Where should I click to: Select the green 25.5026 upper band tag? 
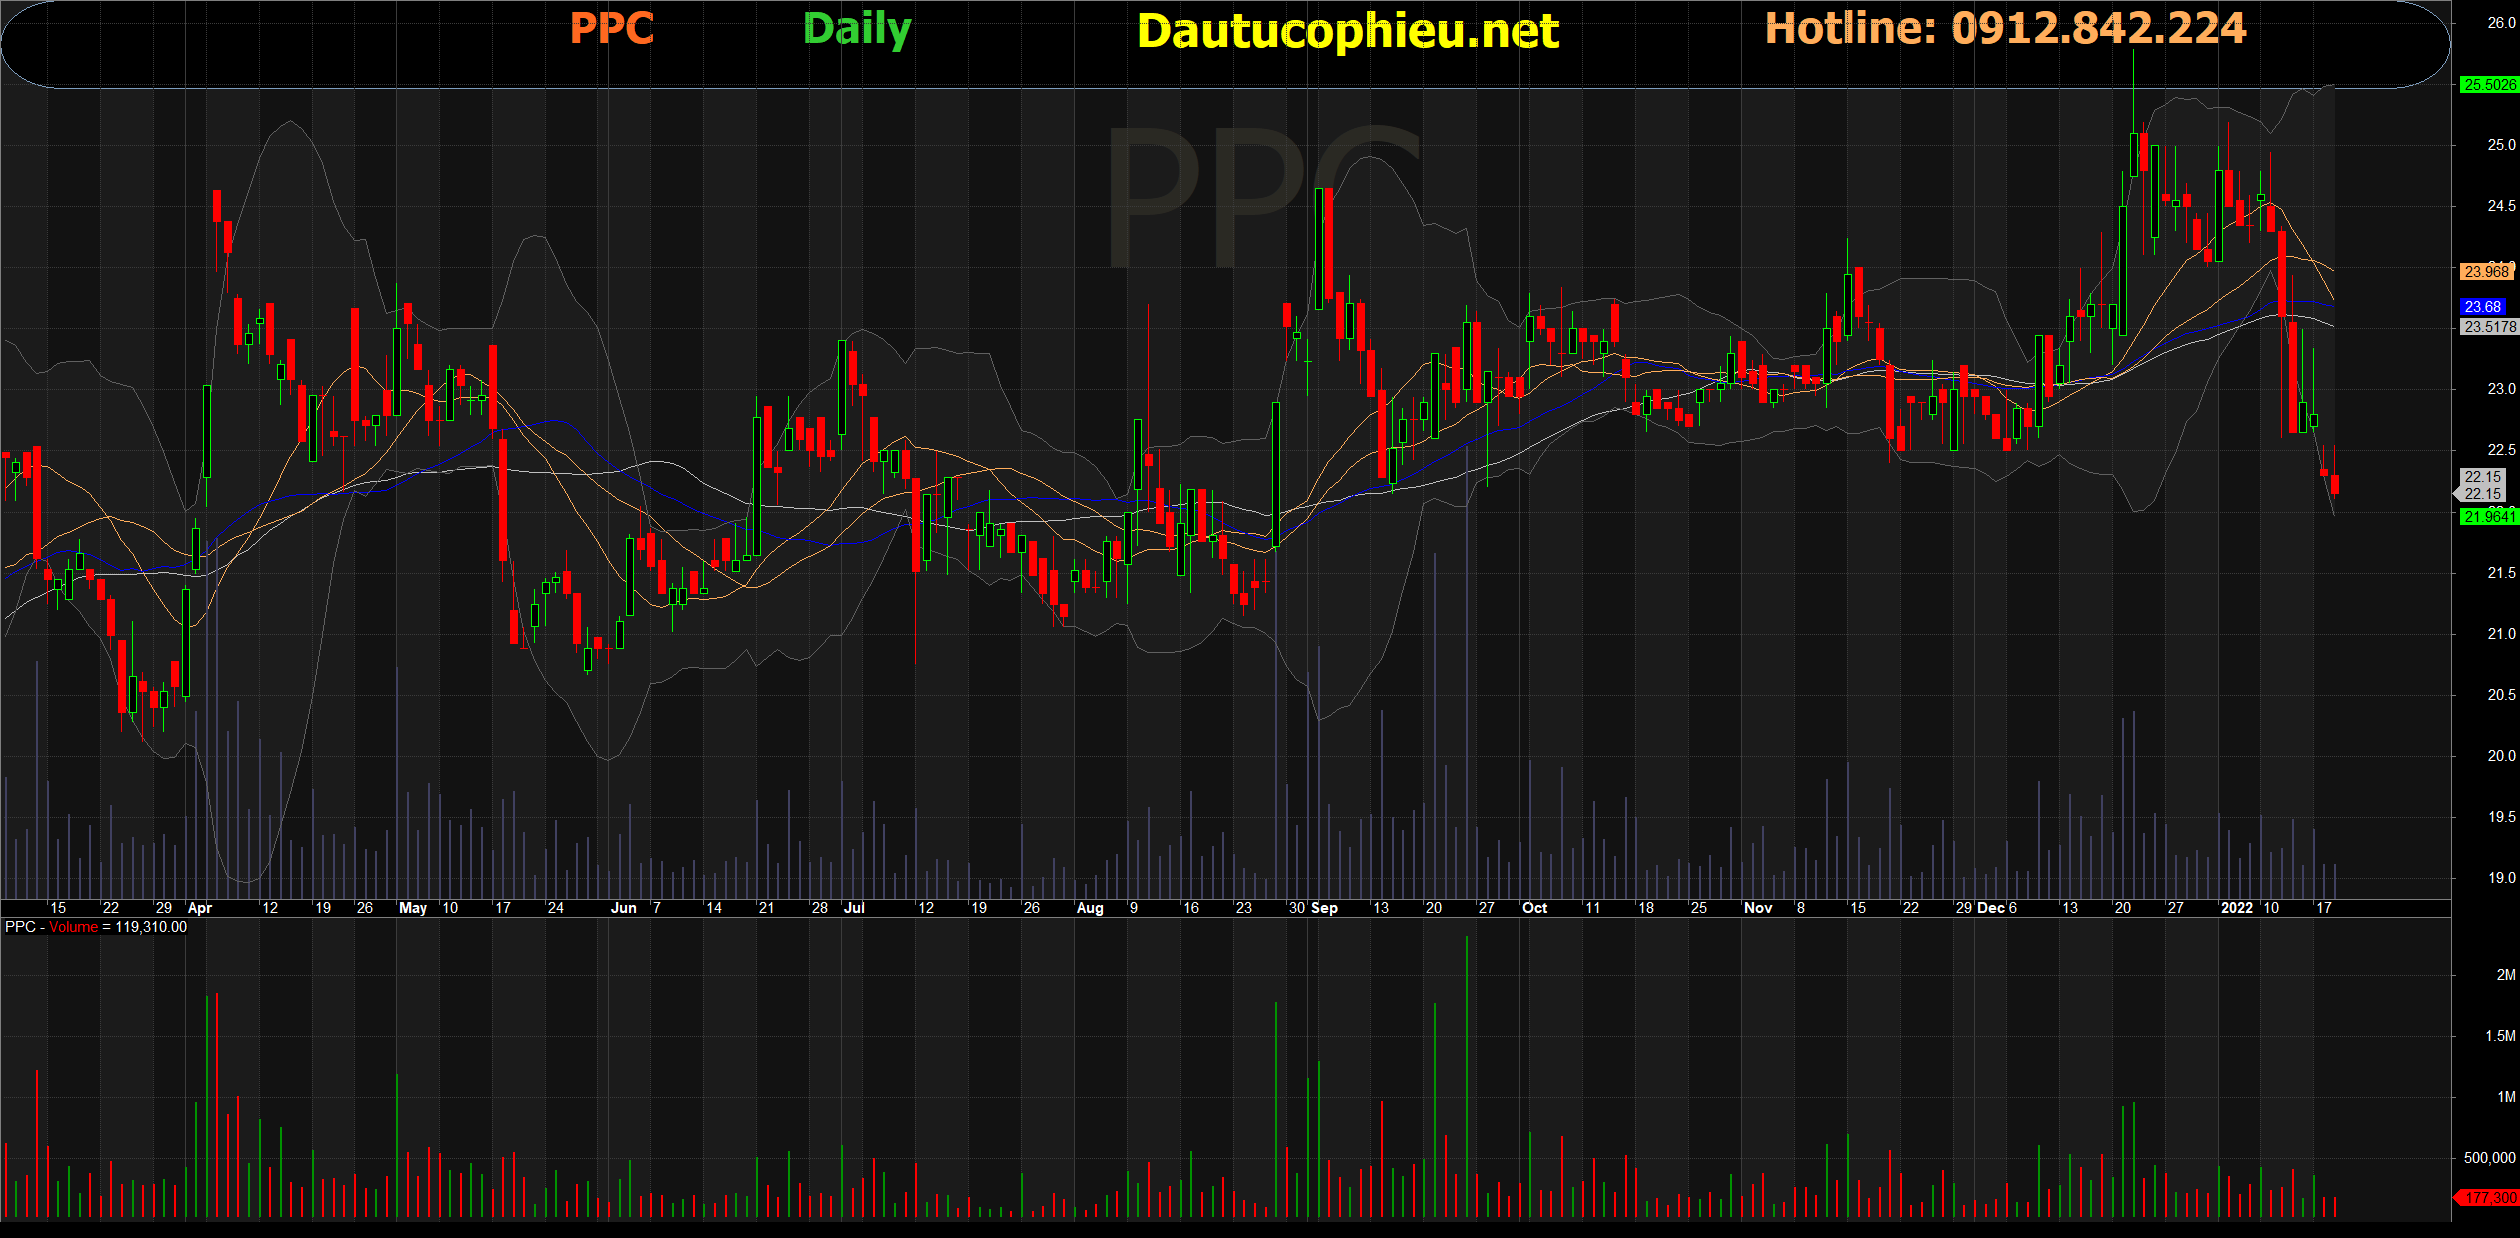(2489, 85)
